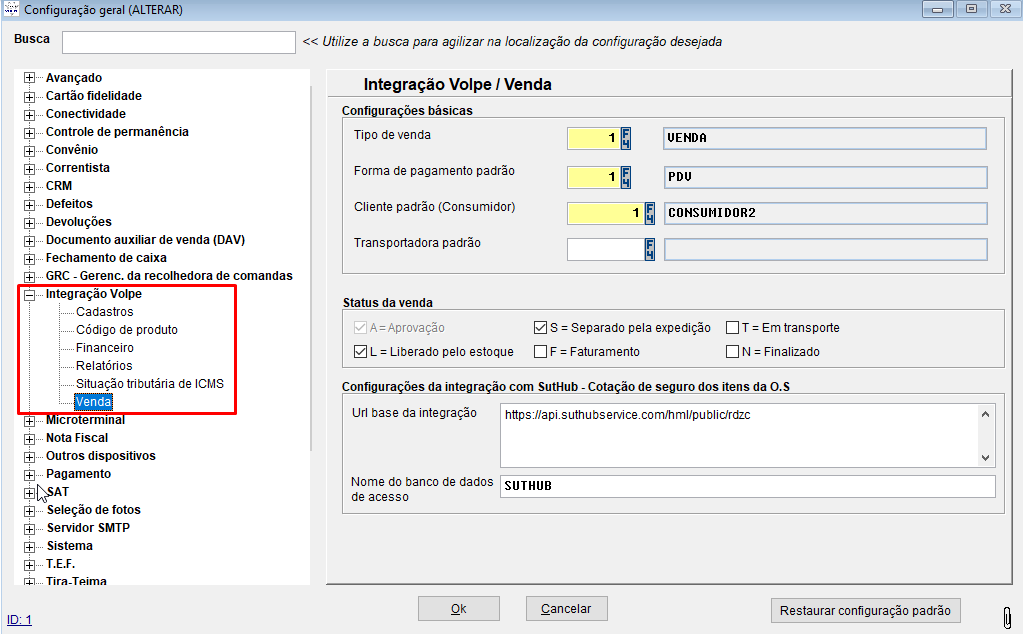
Task: Click F4 lookup icon for Tipo de venda
Action: [x=627, y=138]
